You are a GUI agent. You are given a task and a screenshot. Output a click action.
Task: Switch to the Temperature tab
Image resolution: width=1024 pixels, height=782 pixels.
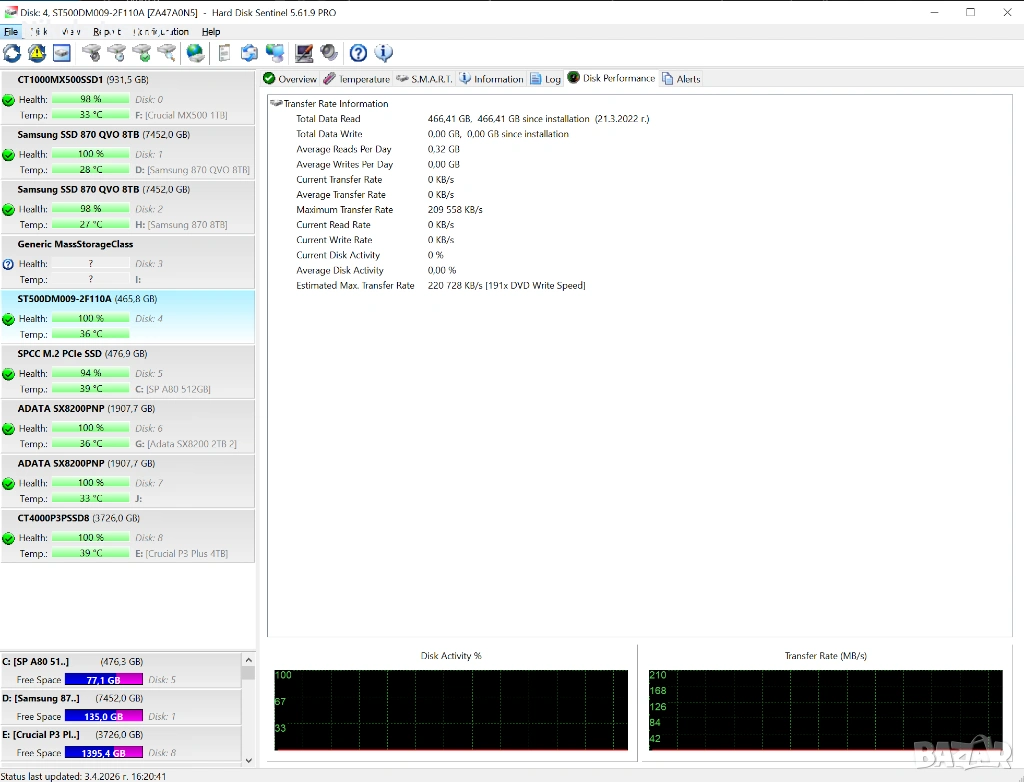356,79
